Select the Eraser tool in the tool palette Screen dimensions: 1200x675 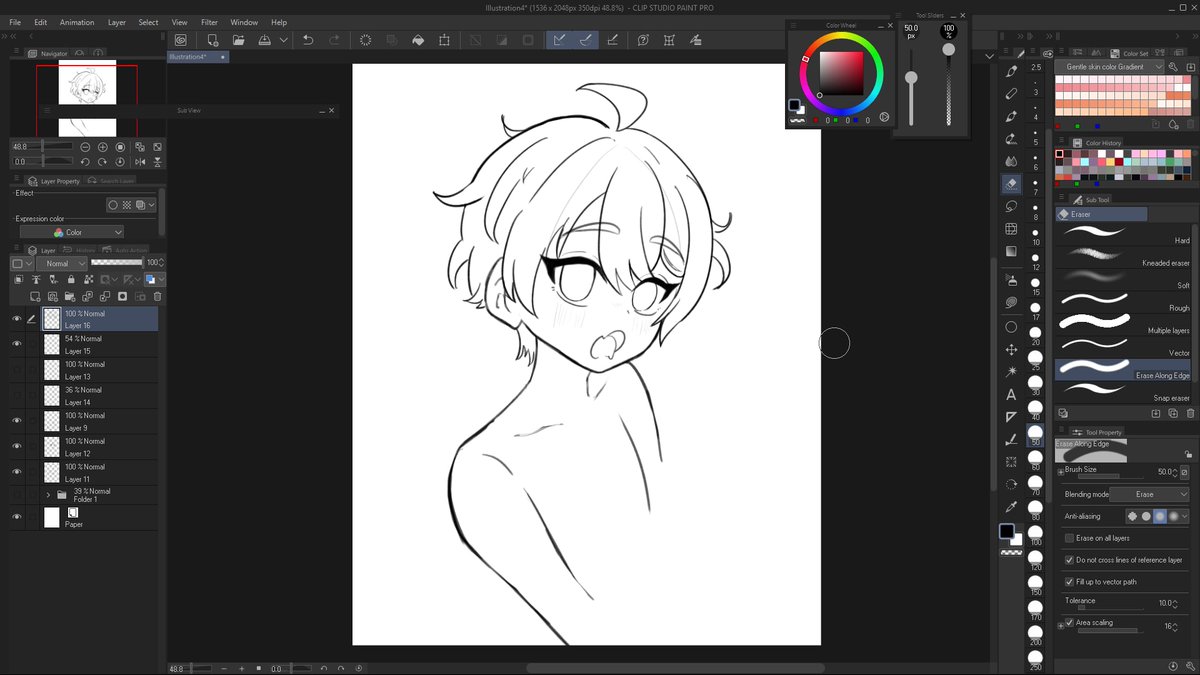[x=1011, y=184]
